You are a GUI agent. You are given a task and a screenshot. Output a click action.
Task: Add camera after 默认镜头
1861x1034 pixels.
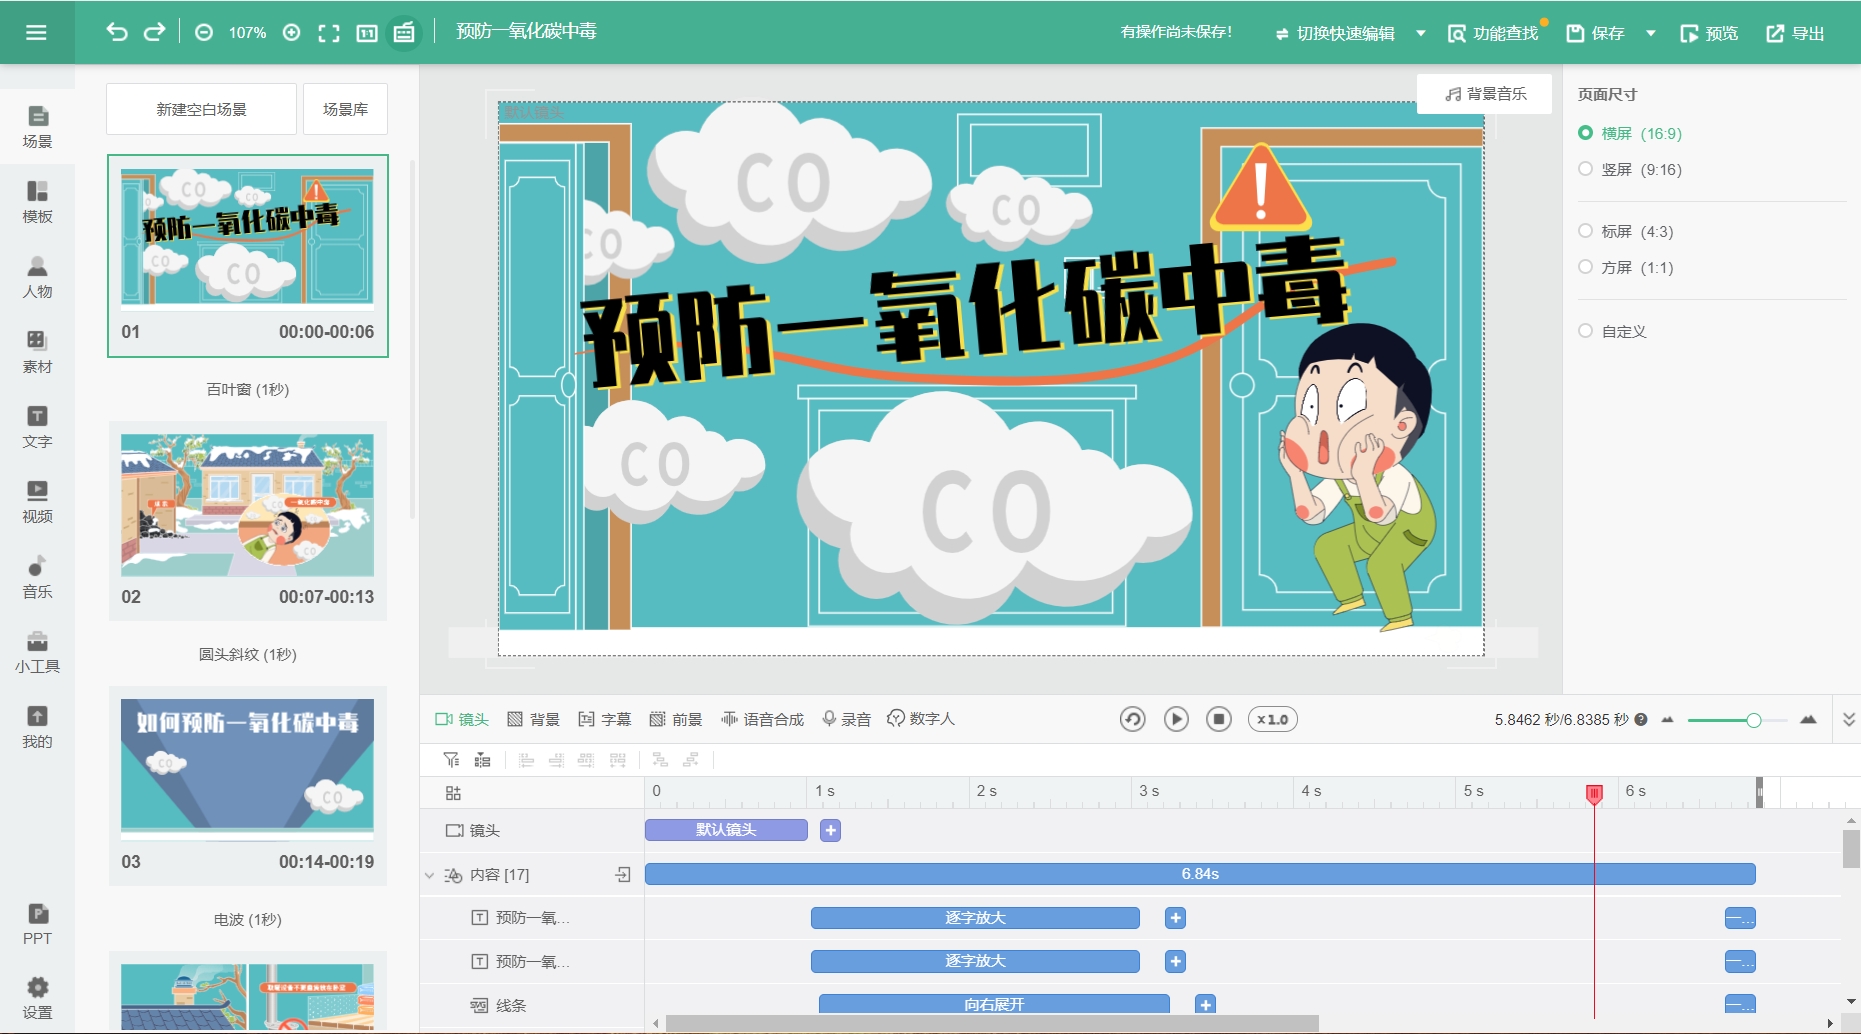[830, 830]
